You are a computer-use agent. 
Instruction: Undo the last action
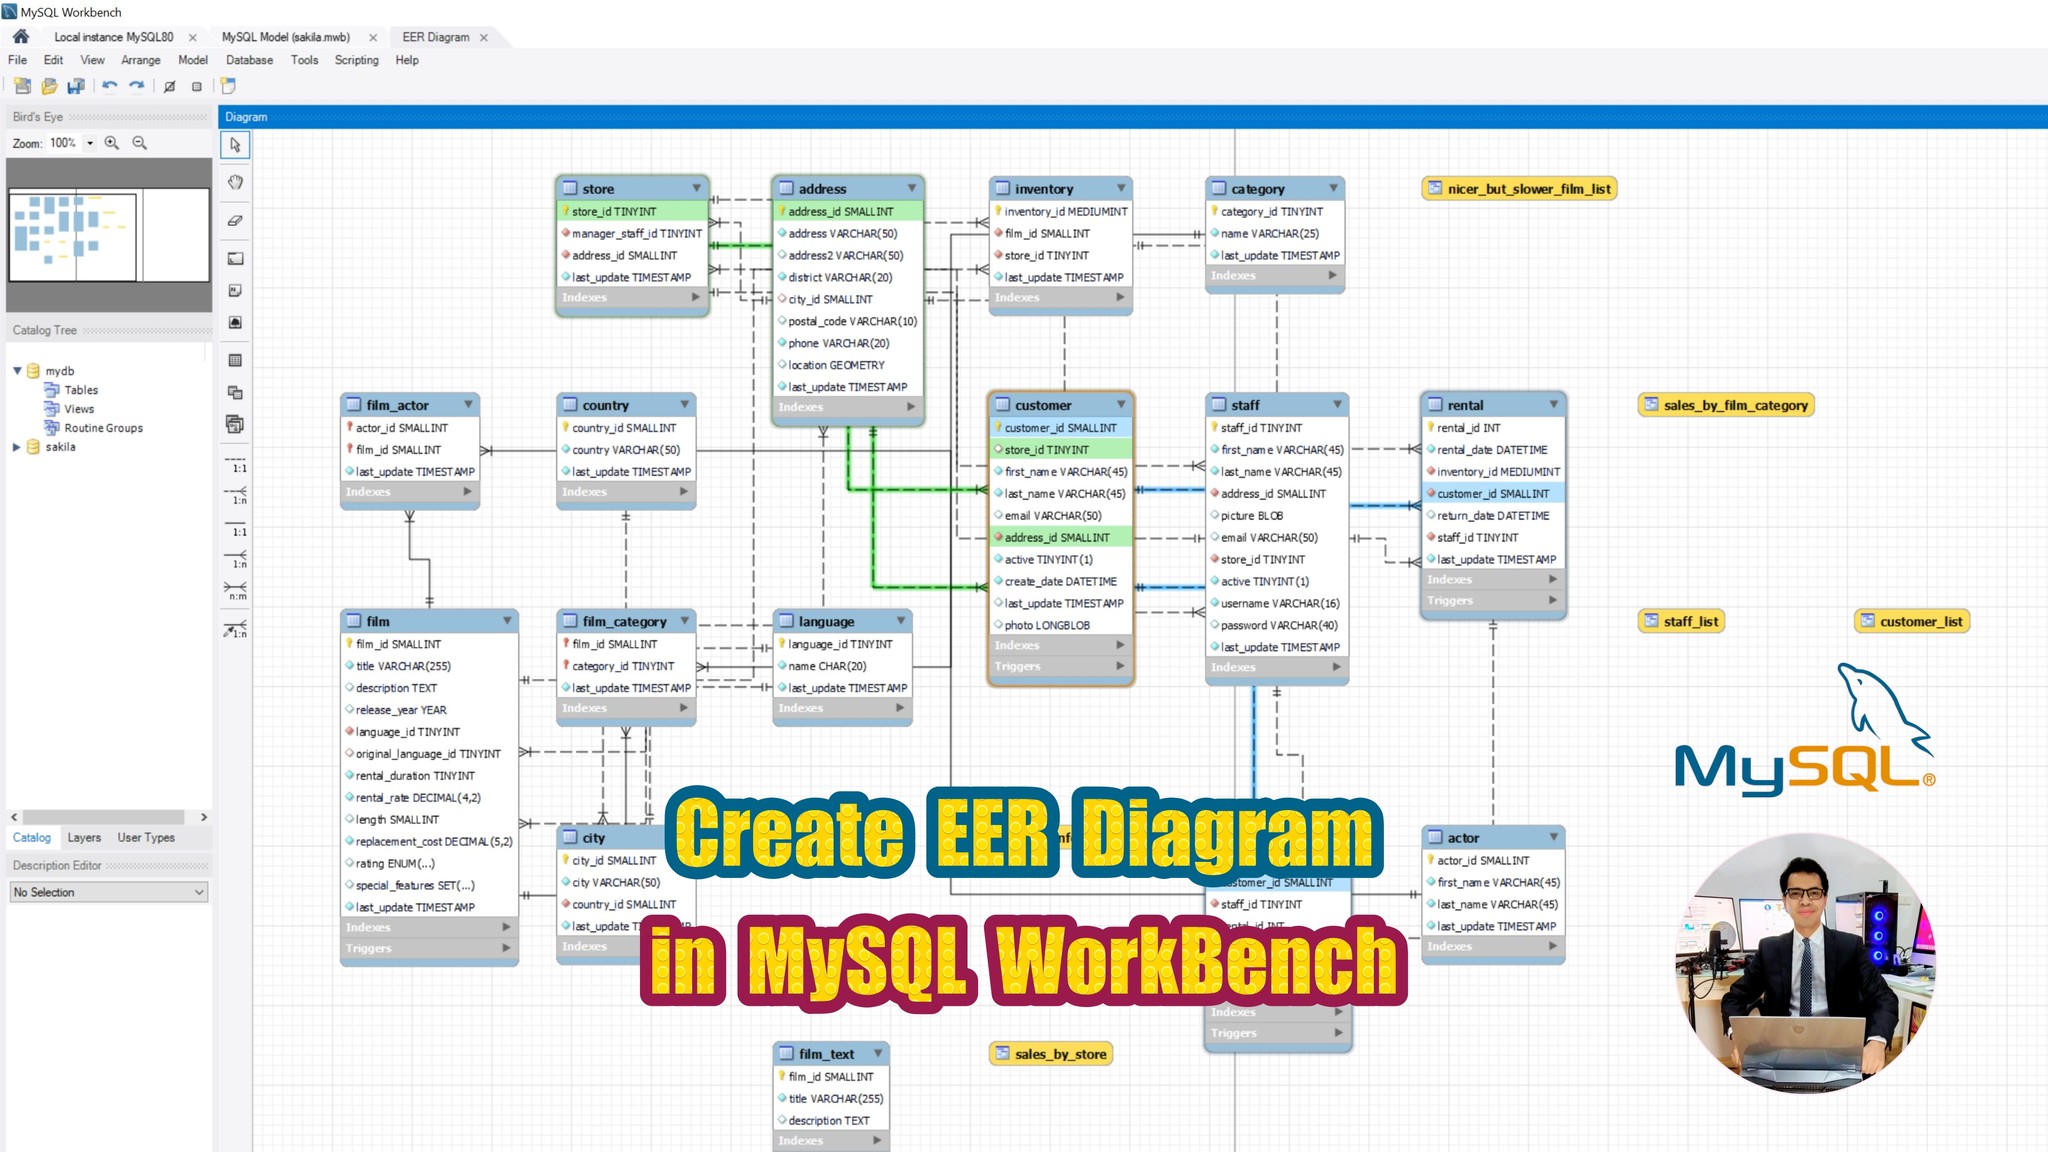pyautogui.click(x=110, y=86)
